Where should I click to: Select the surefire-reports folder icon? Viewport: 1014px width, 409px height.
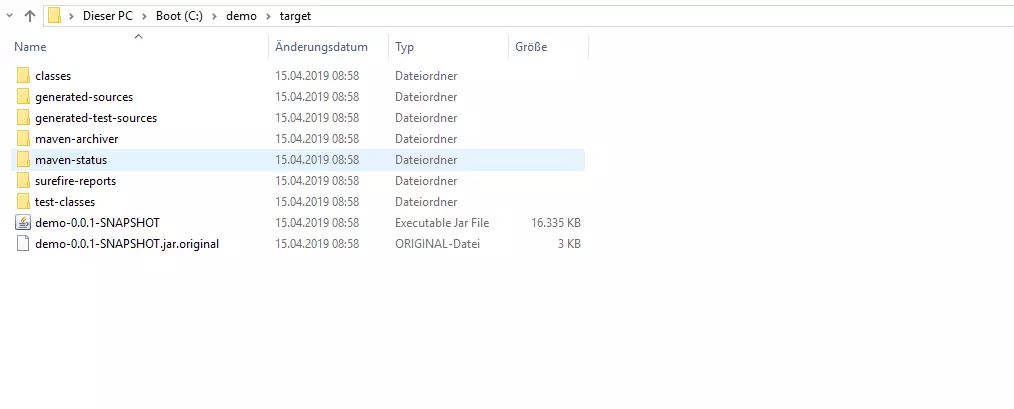[x=23, y=181]
